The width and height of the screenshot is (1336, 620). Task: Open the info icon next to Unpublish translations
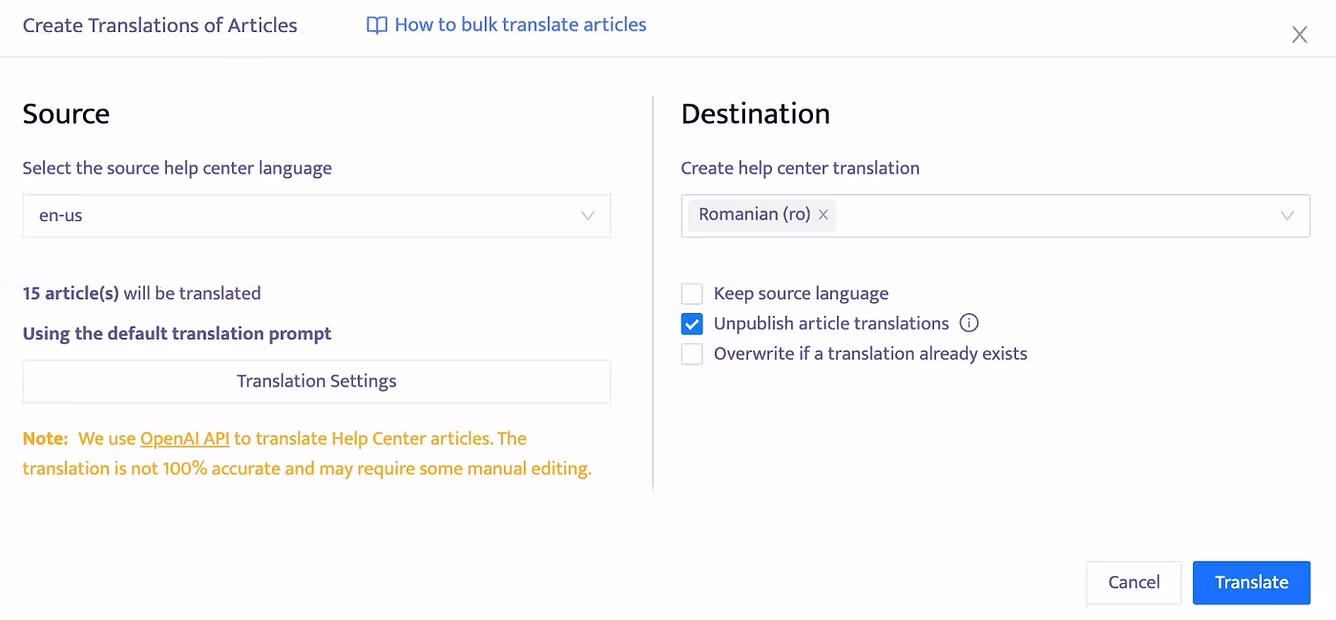click(968, 323)
